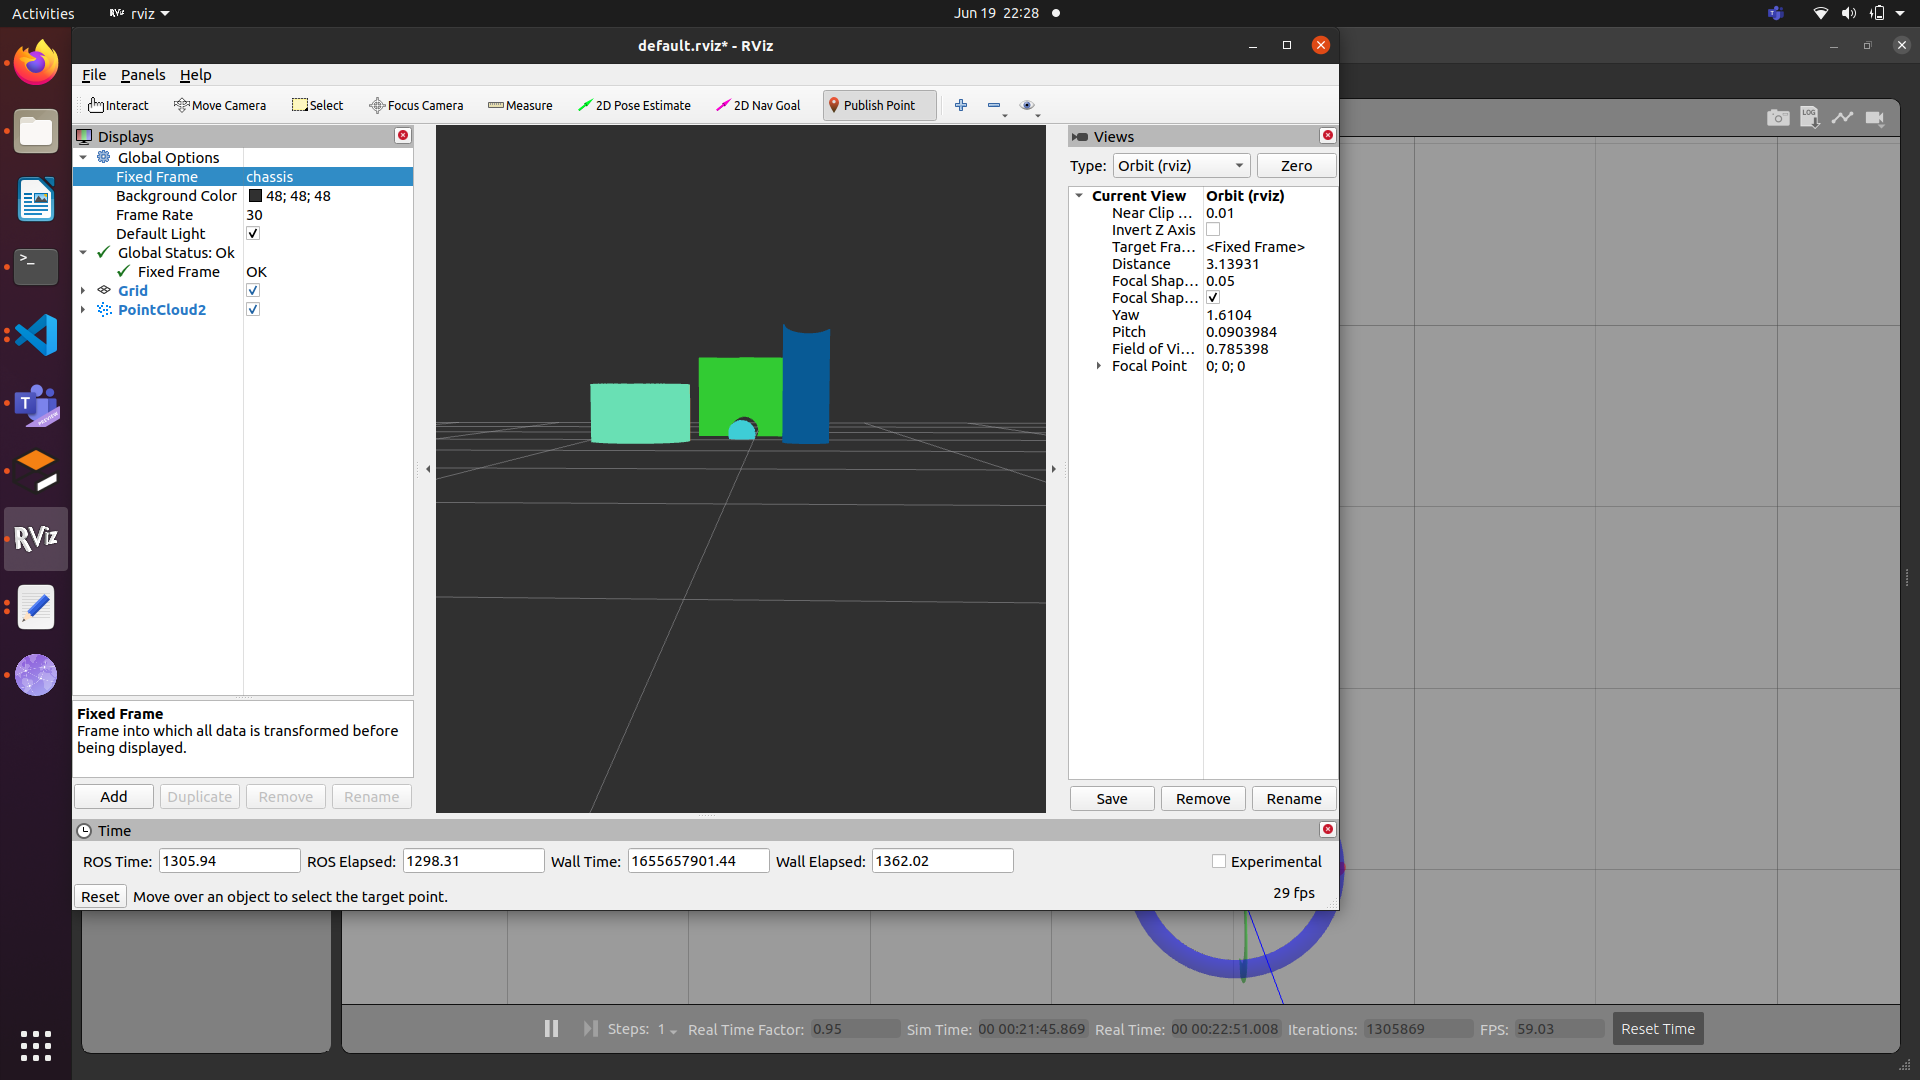Expand the PointCloud2 display entry
Viewport: 1920px width, 1080px height.
coord(84,309)
